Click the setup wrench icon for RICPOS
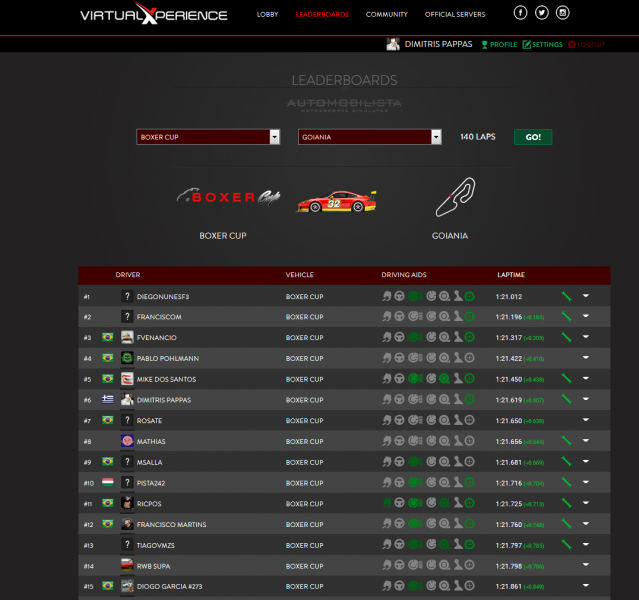639x600 pixels. tap(566, 503)
